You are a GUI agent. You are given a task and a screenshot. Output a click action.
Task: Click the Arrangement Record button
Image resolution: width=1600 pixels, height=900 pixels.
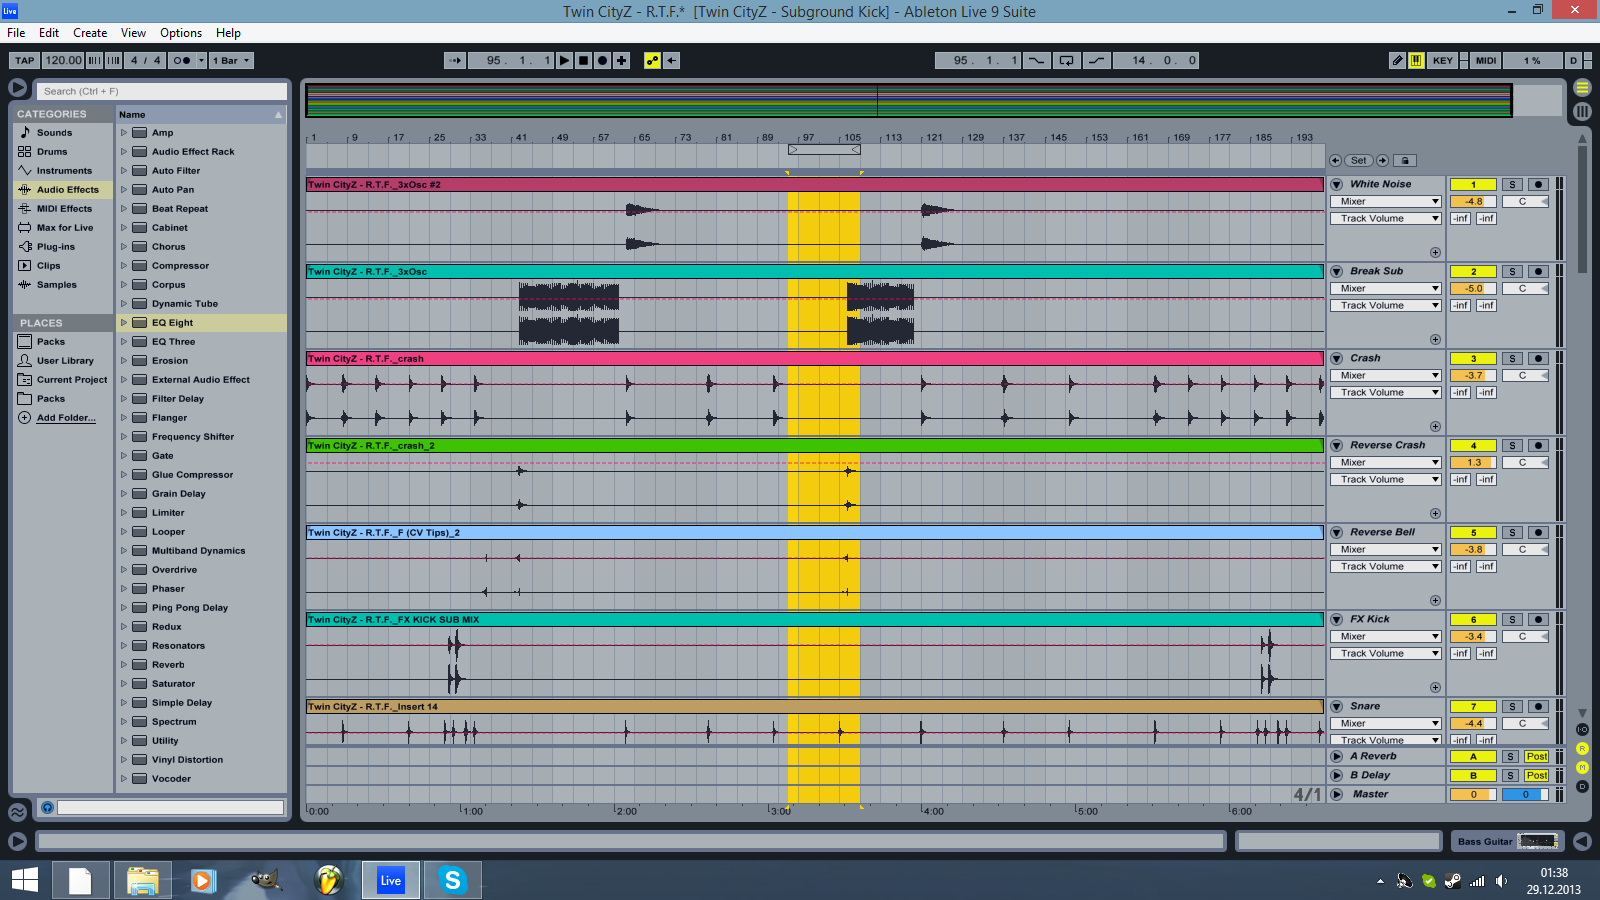(603, 60)
